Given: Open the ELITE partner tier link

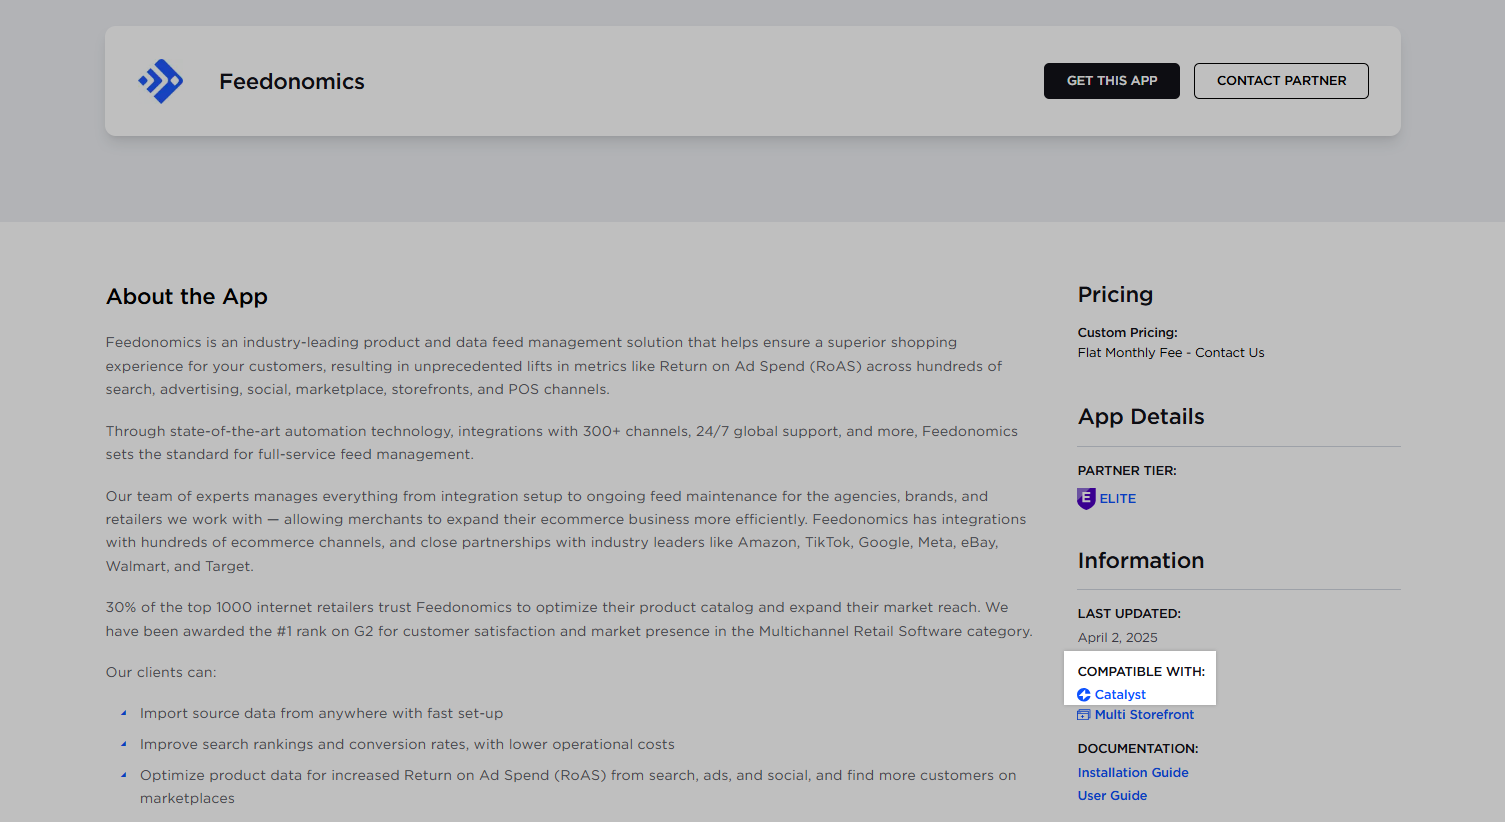Looking at the screenshot, I should pos(1117,498).
